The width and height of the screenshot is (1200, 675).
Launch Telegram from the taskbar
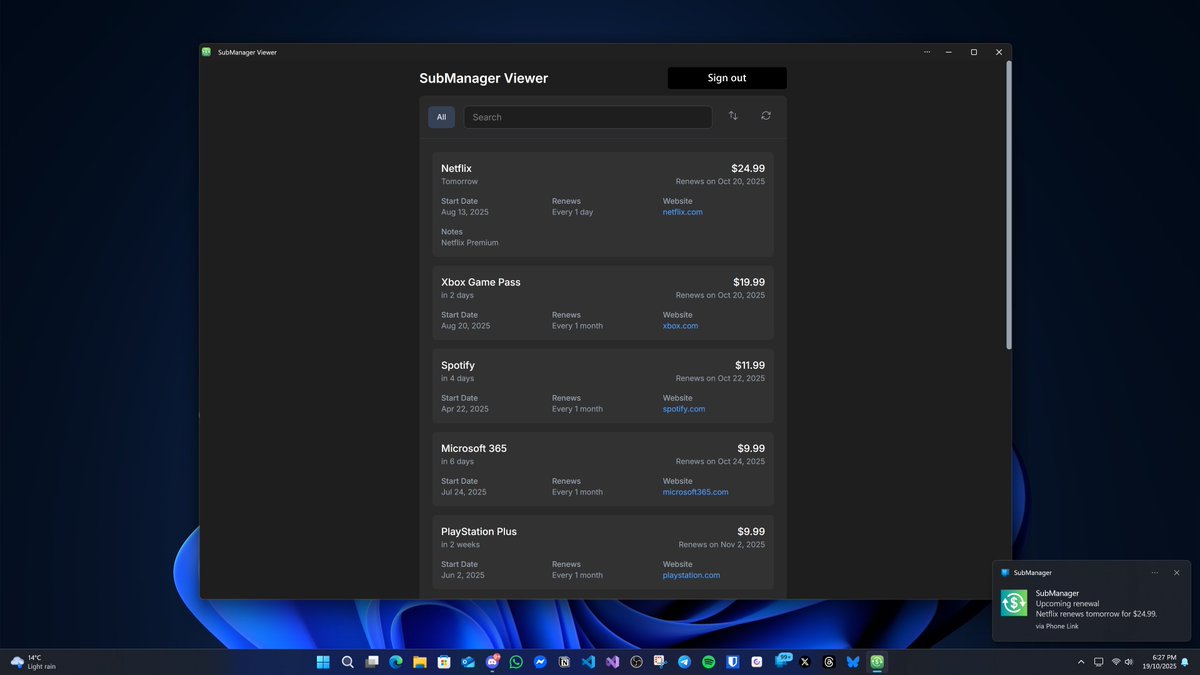684,662
